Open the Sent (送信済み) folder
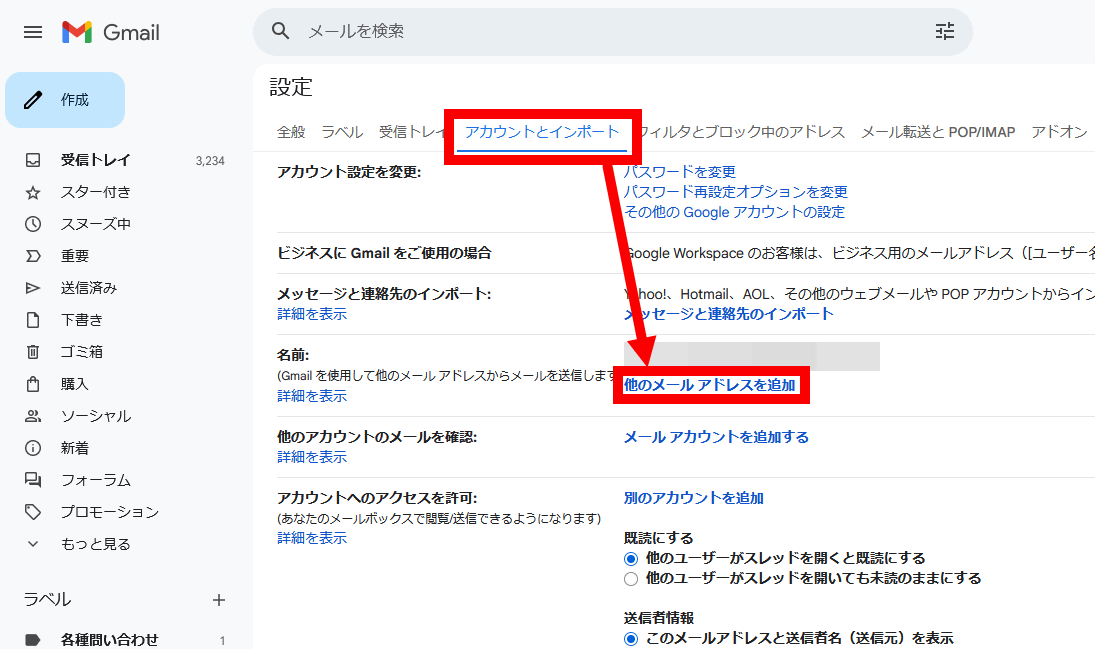 click(88, 288)
